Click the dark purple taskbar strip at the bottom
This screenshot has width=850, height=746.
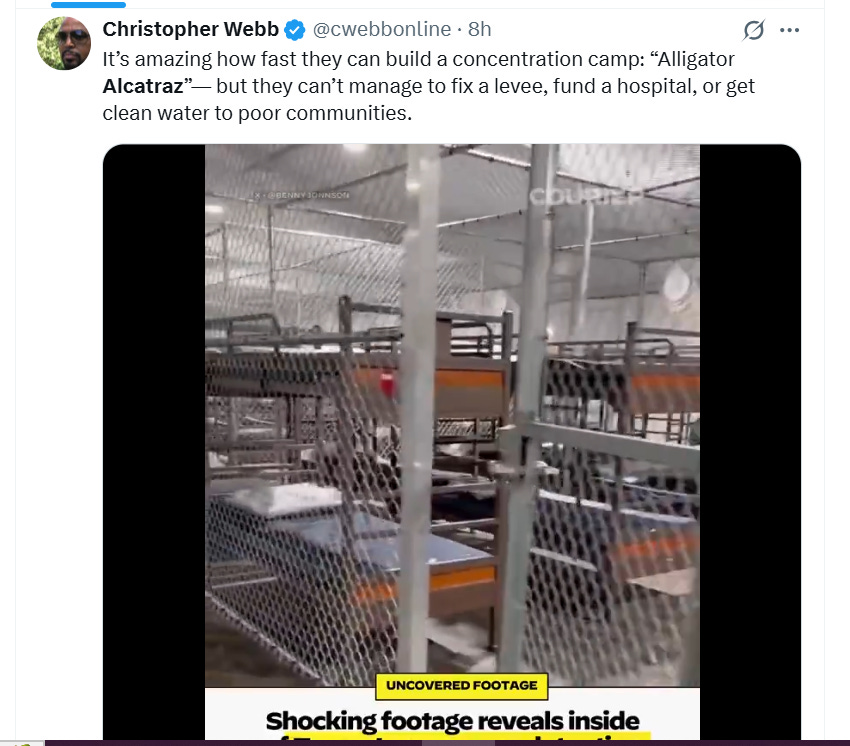click(447, 743)
